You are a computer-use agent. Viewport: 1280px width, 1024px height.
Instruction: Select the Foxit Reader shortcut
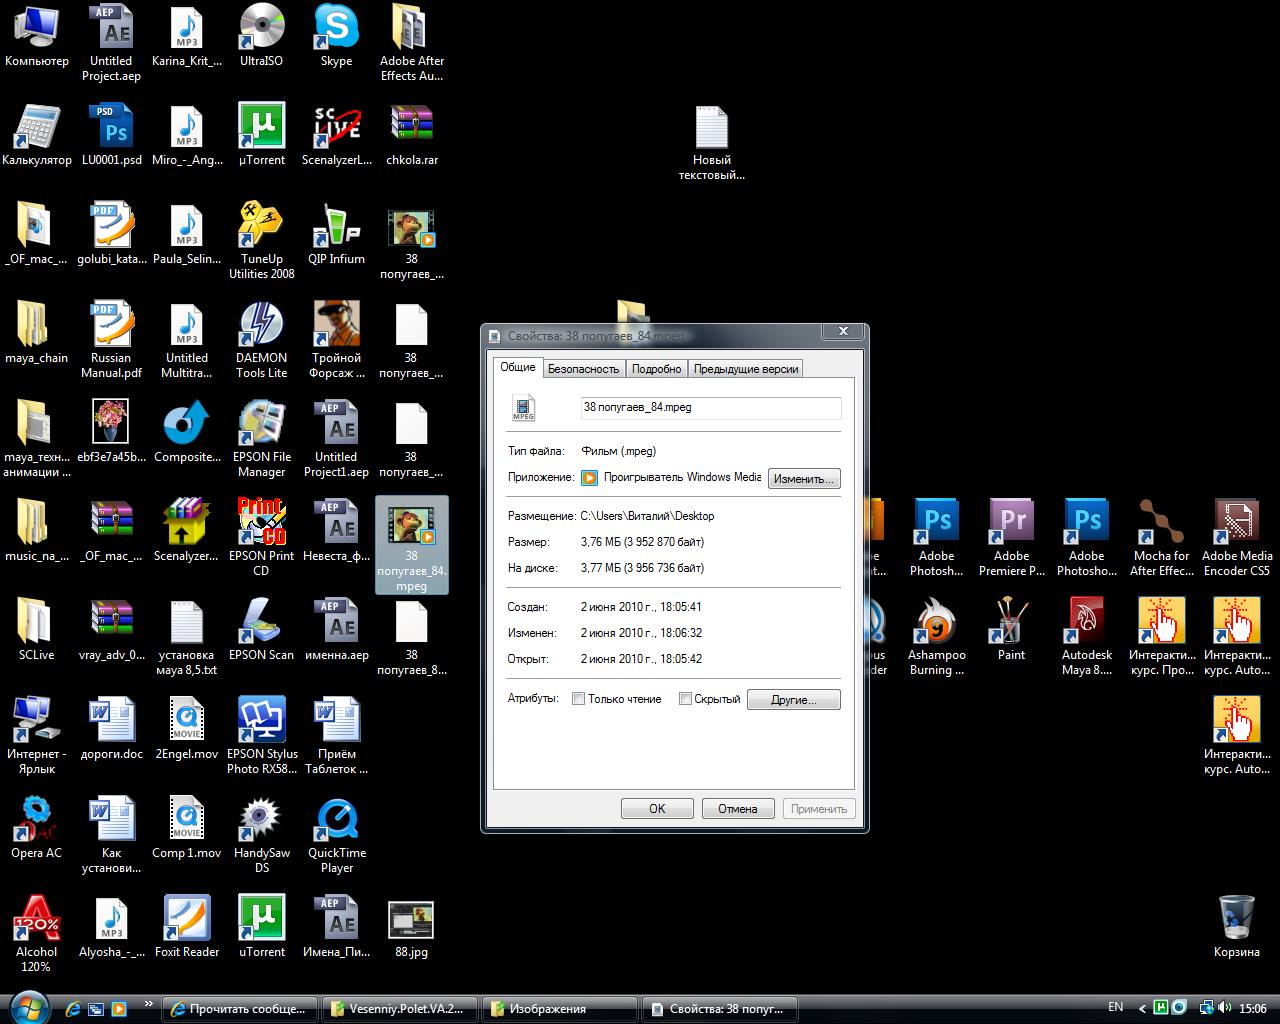[x=186, y=927]
